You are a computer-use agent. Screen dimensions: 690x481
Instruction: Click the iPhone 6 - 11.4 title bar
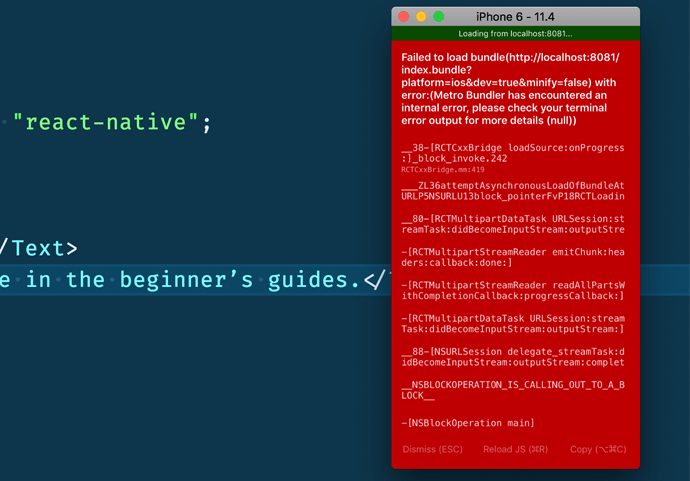click(515, 17)
